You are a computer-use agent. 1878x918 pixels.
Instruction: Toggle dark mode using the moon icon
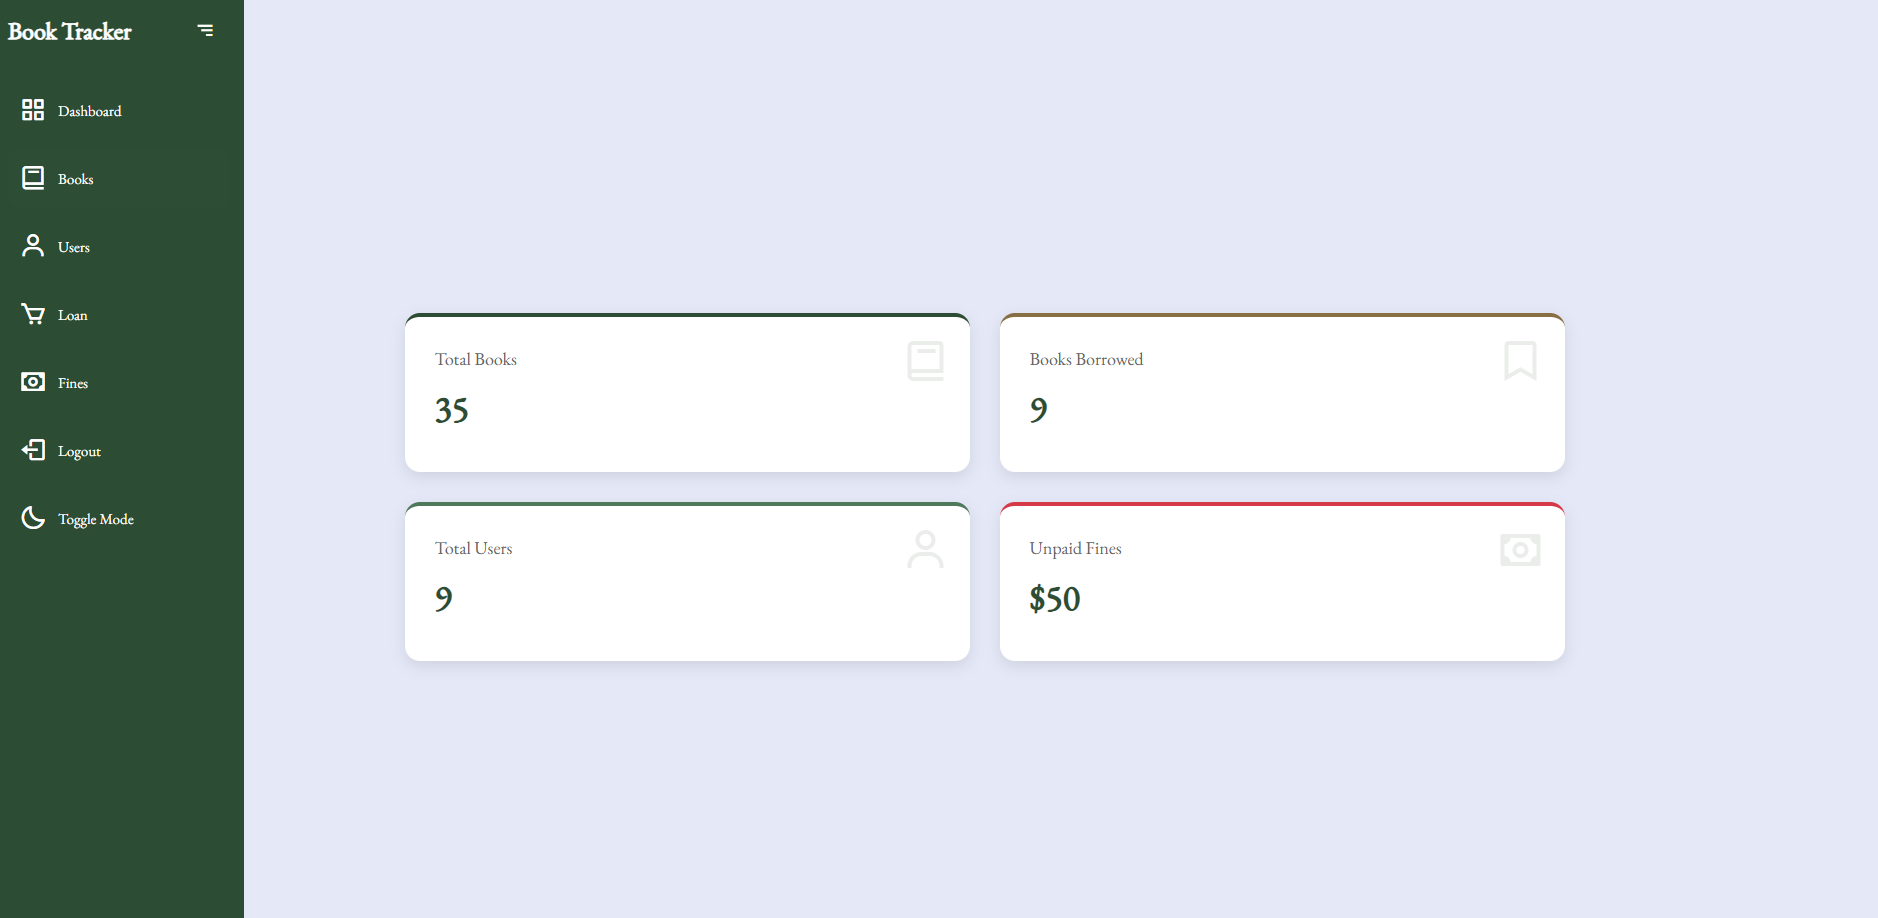(x=33, y=518)
